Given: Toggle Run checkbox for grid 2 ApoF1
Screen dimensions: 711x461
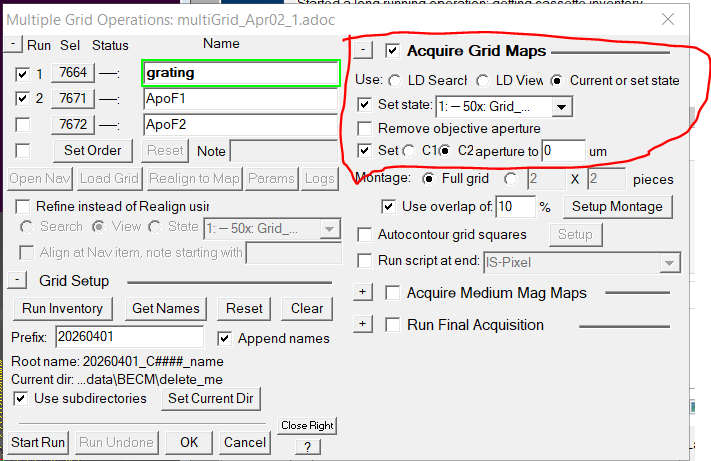Looking at the screenshot, I should pyautogui.click(x=22, y=98).
